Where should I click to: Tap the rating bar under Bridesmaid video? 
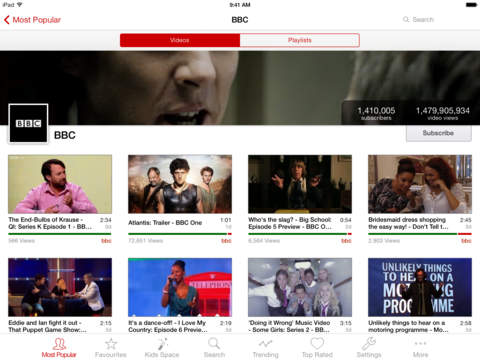click(x=420, y=234)
